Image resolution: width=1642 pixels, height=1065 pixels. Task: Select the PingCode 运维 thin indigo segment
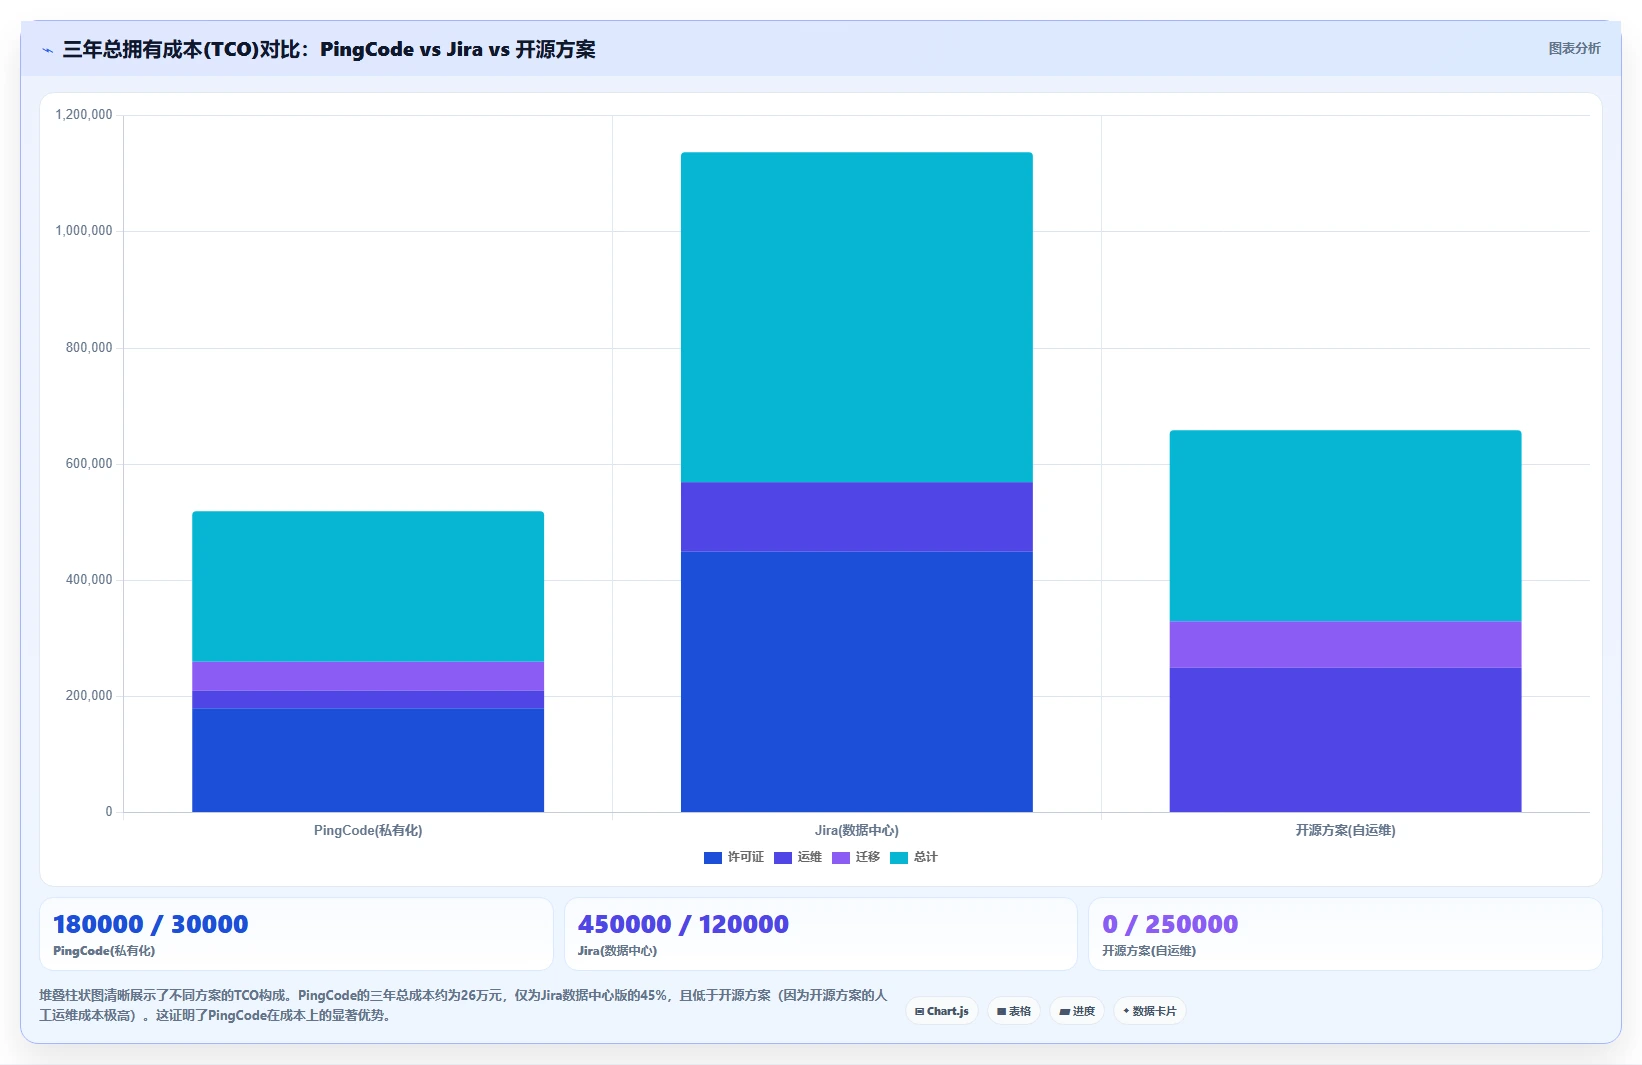368,699
